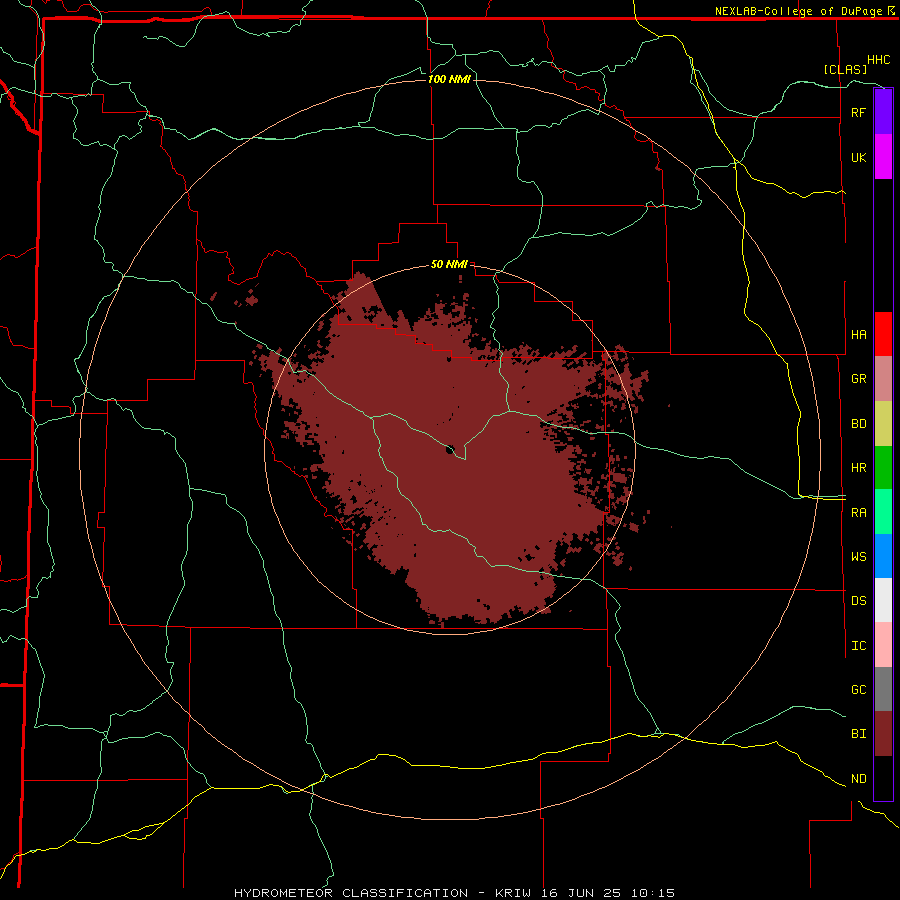Click the black ND no data swatch
900x900 pixels.
point(883,778)
